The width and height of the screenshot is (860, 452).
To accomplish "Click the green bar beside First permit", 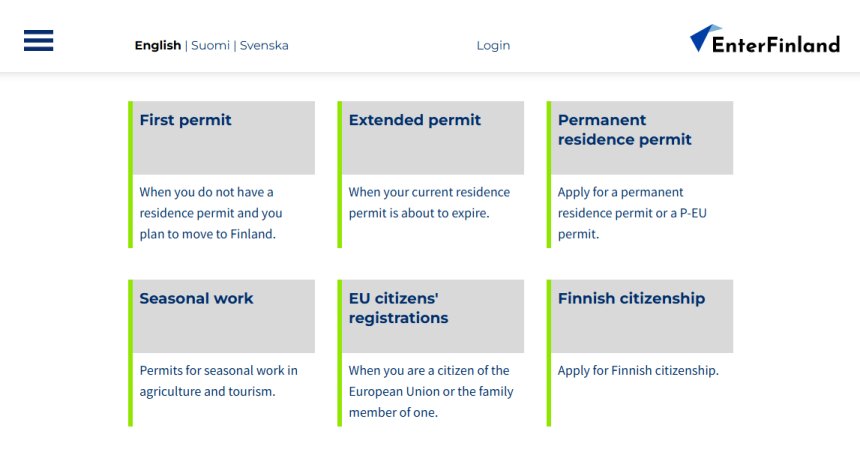I will coord(130,174).
